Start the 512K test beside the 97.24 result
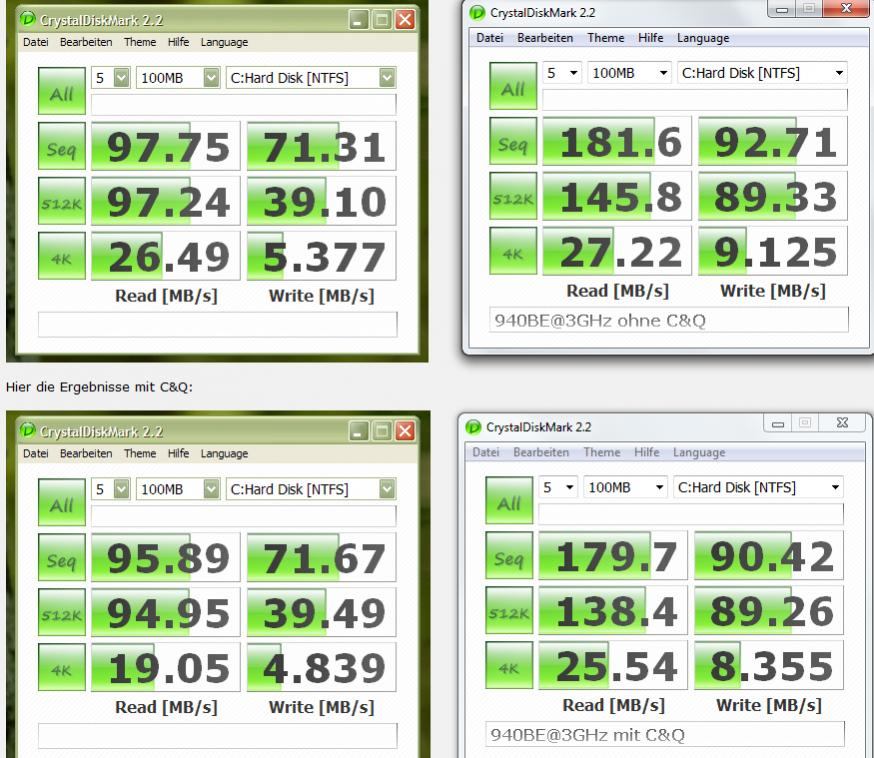The image size is (874, 758). (x=62, y=201)
